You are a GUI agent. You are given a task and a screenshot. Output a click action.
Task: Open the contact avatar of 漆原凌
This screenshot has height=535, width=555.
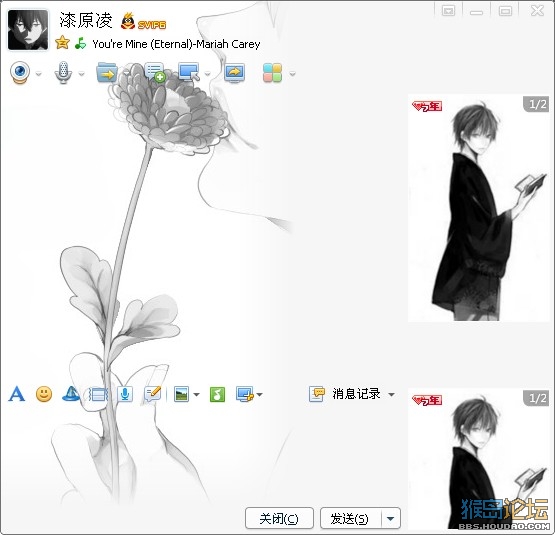28,30
